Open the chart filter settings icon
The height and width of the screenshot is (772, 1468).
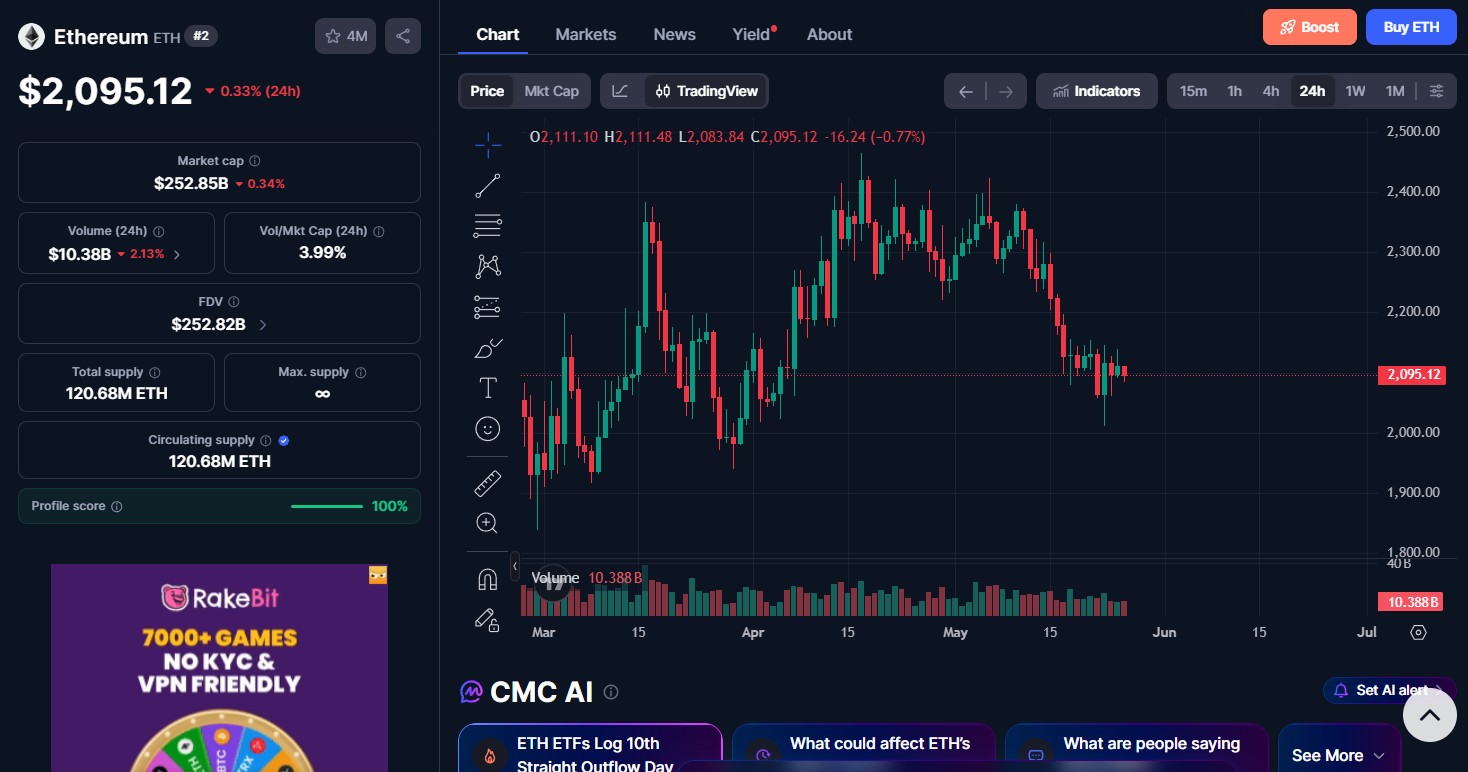tap(1436, 91)
